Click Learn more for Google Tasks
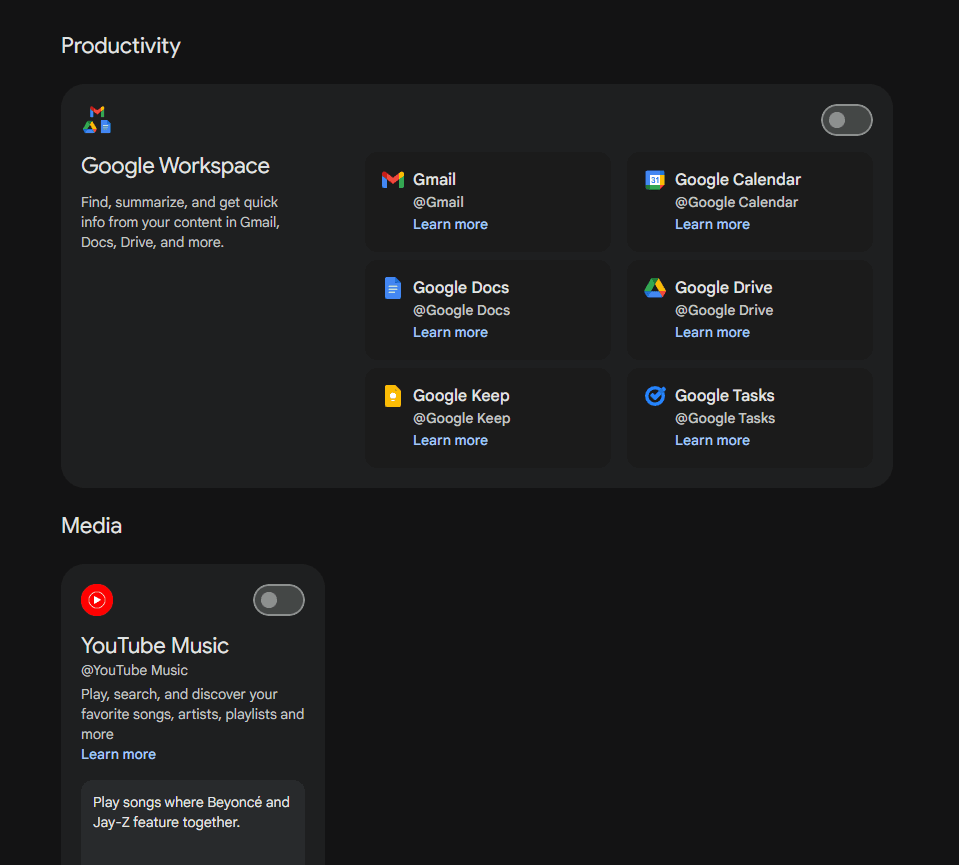The width and height of the screenshot is (959, 865). pyautogui.click(x=712, y=441)
